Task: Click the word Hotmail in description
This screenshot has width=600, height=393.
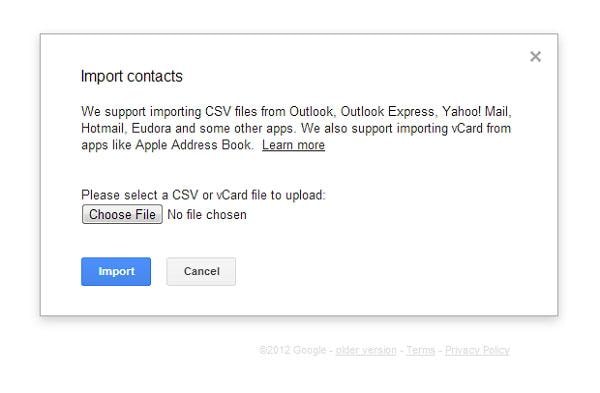Action: click(x=102, y=128)
